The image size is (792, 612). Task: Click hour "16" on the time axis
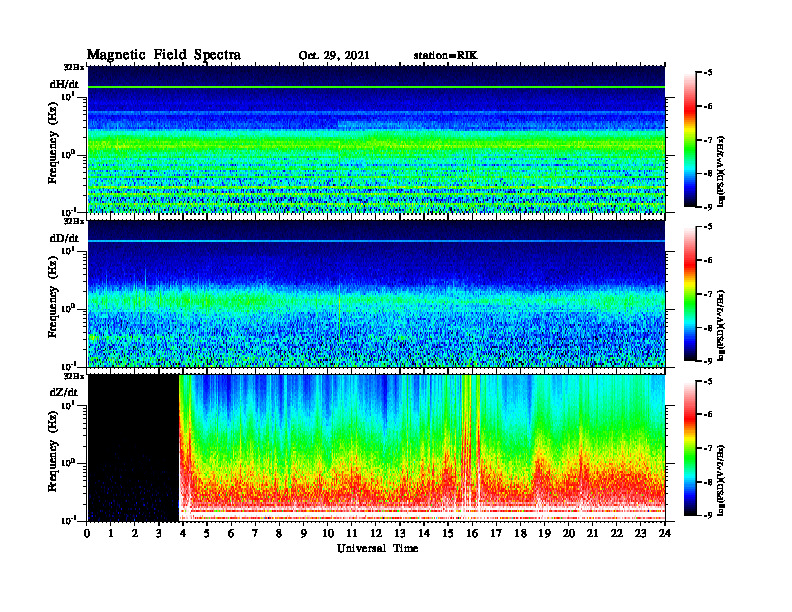pos(472,534)
